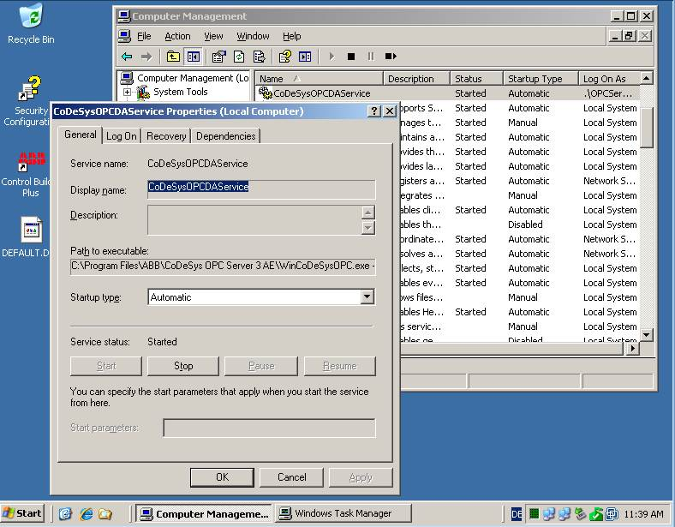
Task: Click the Show Desktop quick launch icon
Action: tap(65, 514)
